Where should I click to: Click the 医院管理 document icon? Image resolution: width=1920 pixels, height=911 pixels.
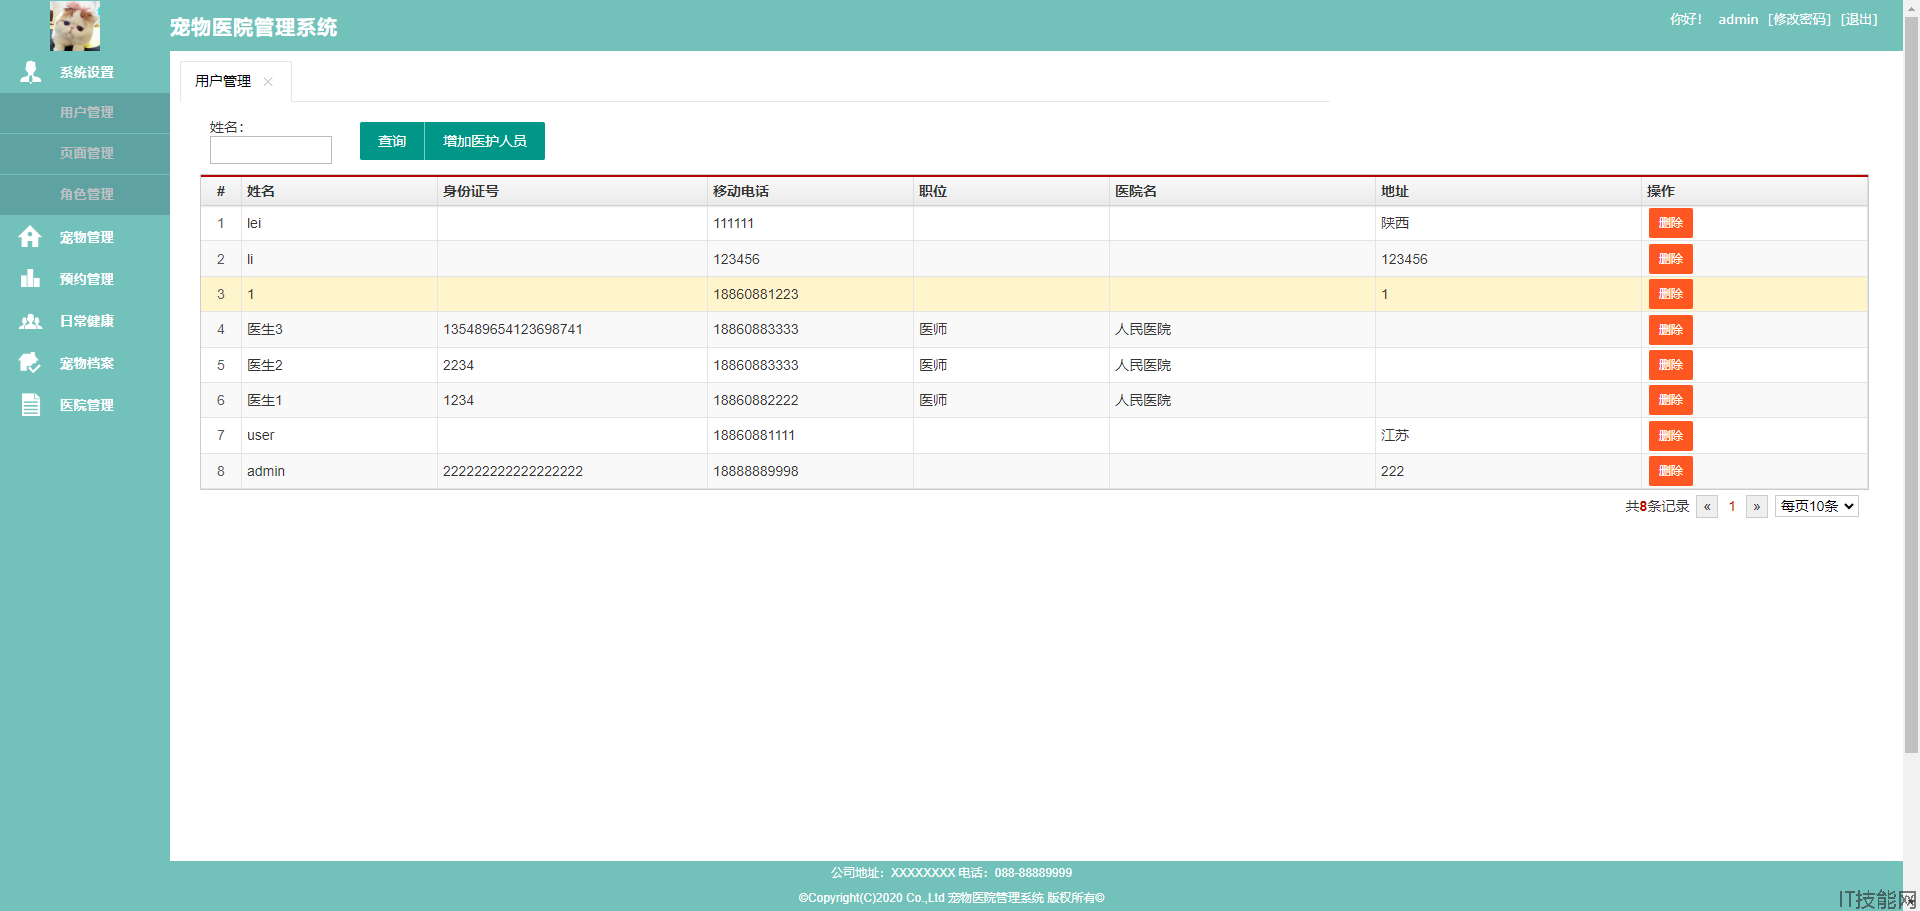[31, 405]
